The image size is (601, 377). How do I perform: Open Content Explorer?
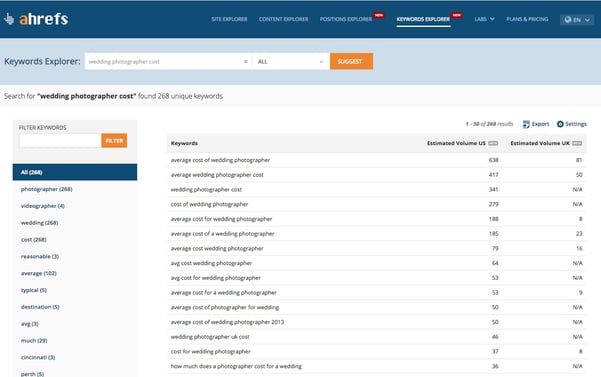[x=283, y=19]
